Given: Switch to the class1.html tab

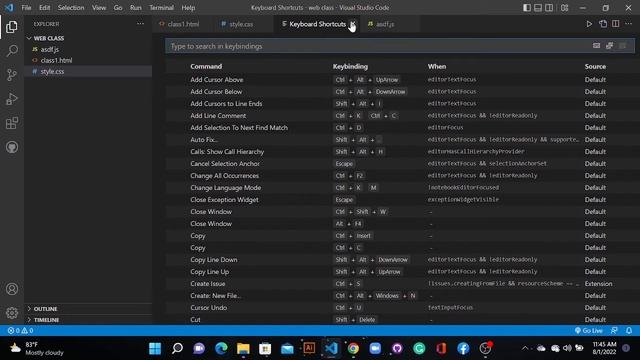Looking at the screenshot, I should click(183, 24).
